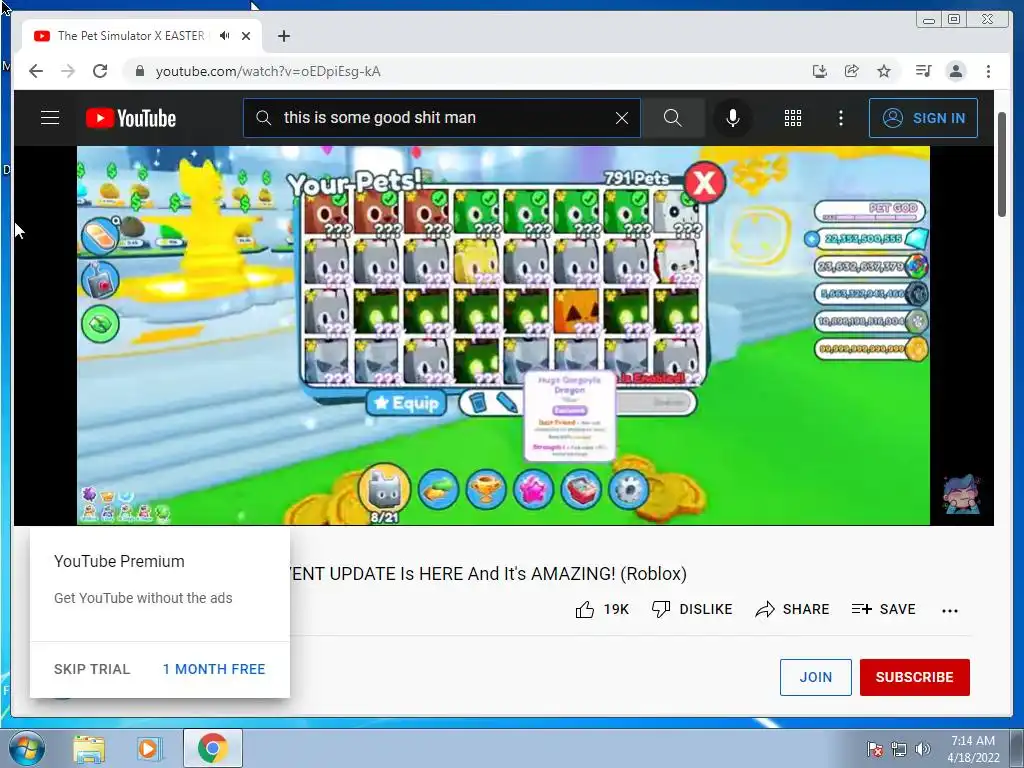Click 'YouTube Premium' popup heading
The height and width of the screenshot is (768, 1024).
119,562
